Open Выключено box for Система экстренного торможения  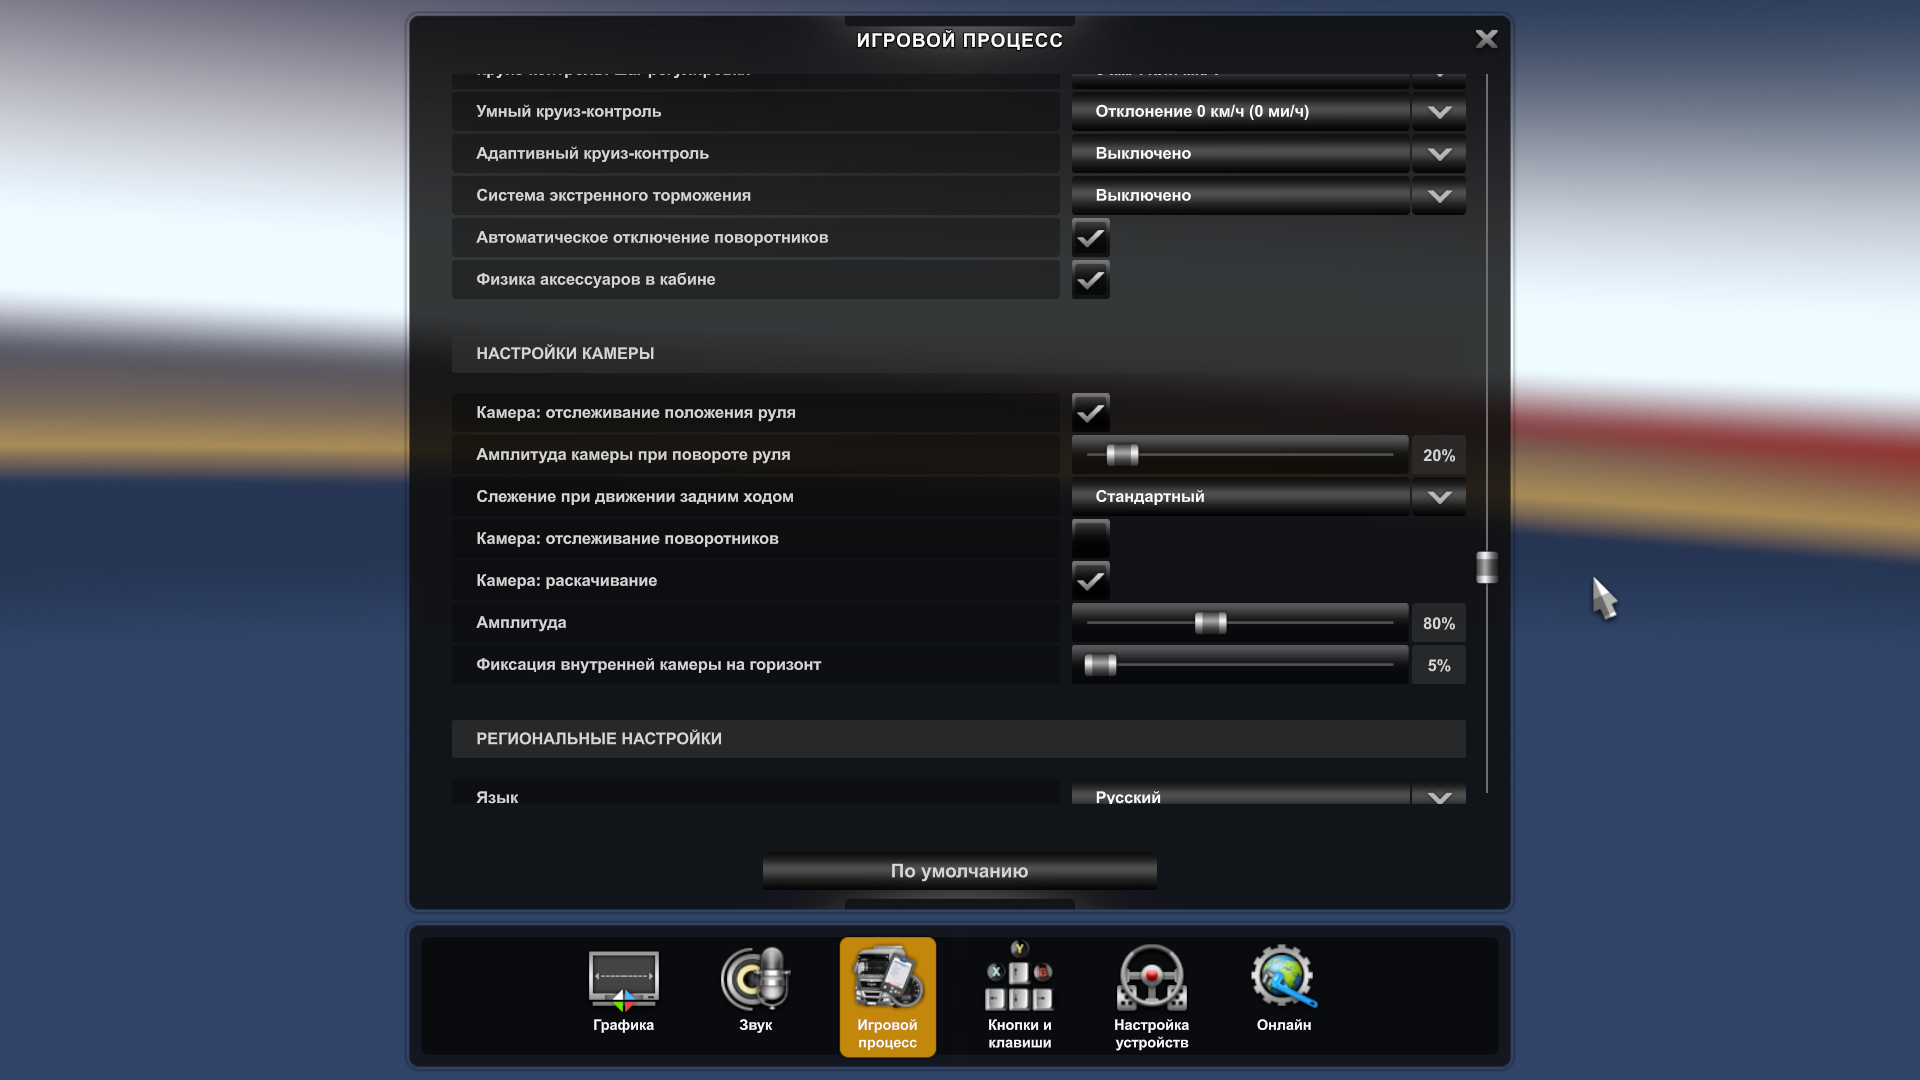pyautogui.click(x=1240, y=196)
